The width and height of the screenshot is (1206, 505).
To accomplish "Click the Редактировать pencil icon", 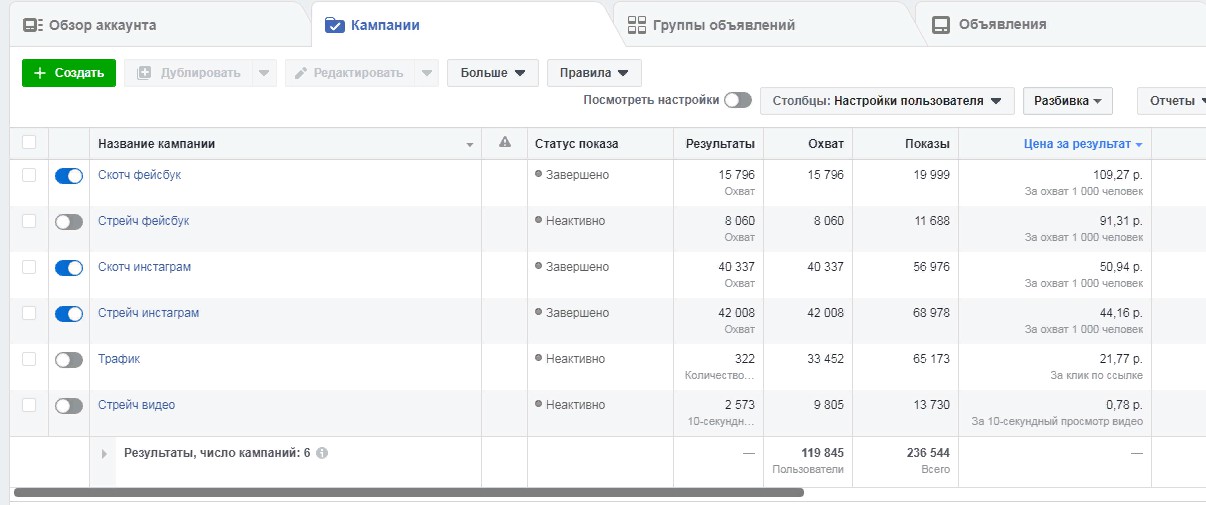I will (x=299, y=73).
